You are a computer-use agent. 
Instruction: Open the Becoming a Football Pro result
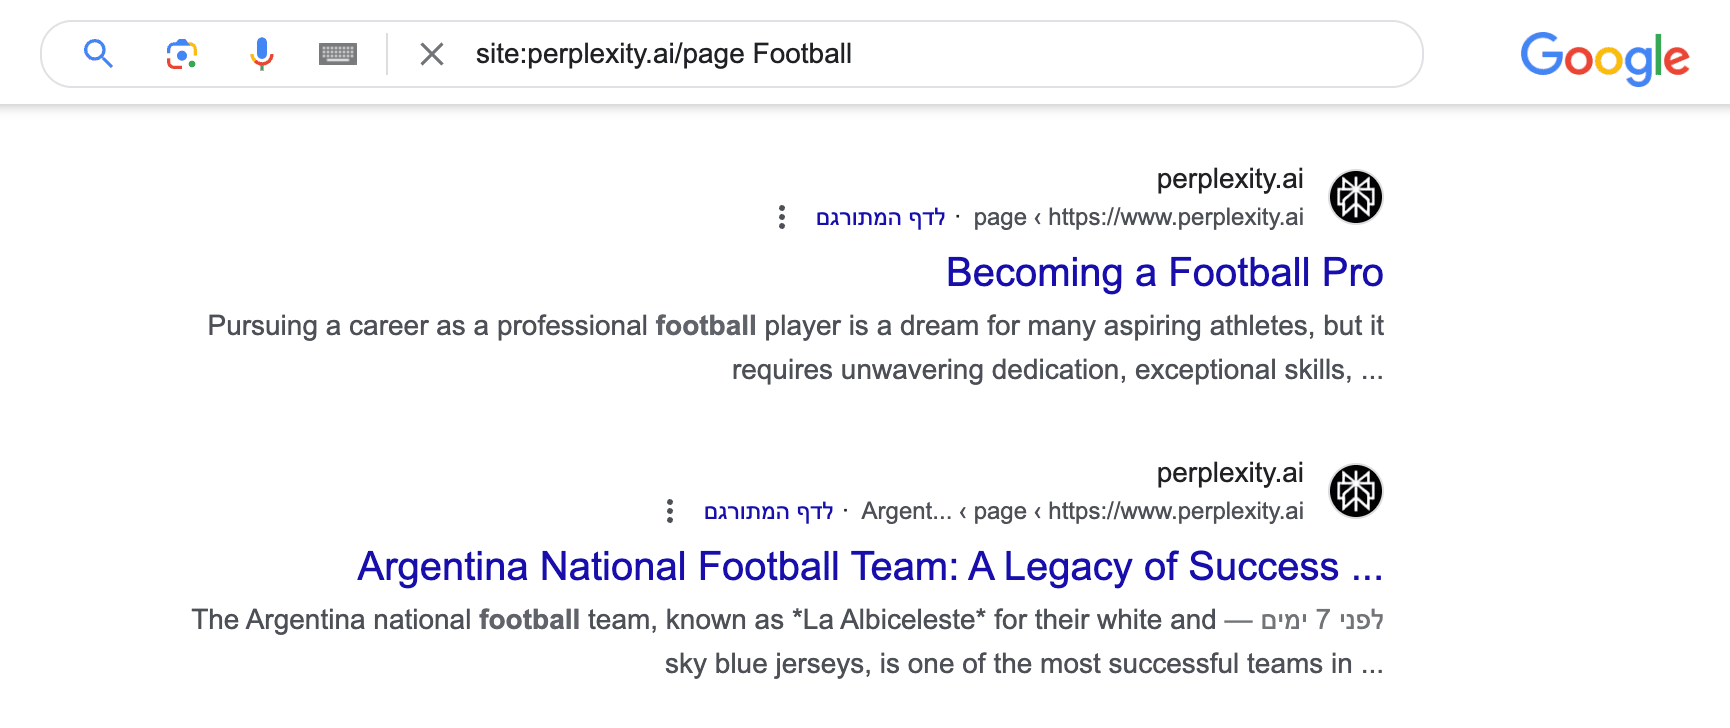1164,273
